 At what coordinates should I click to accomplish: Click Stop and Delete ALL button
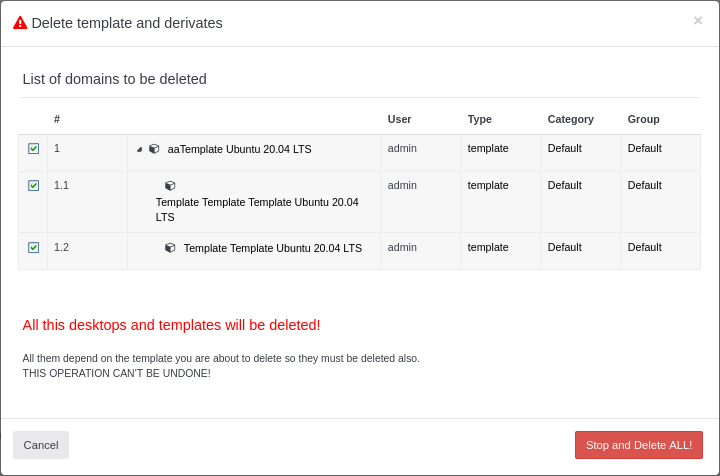638,445
